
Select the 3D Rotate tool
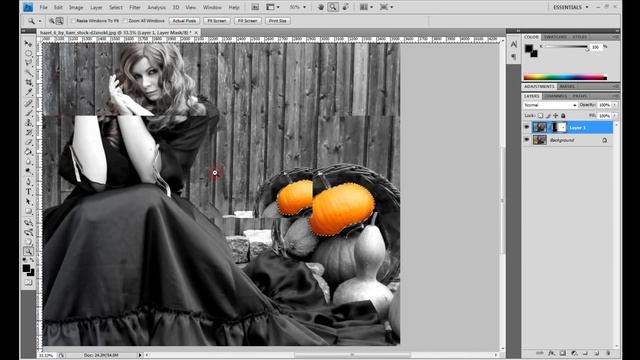pos(28,222)
